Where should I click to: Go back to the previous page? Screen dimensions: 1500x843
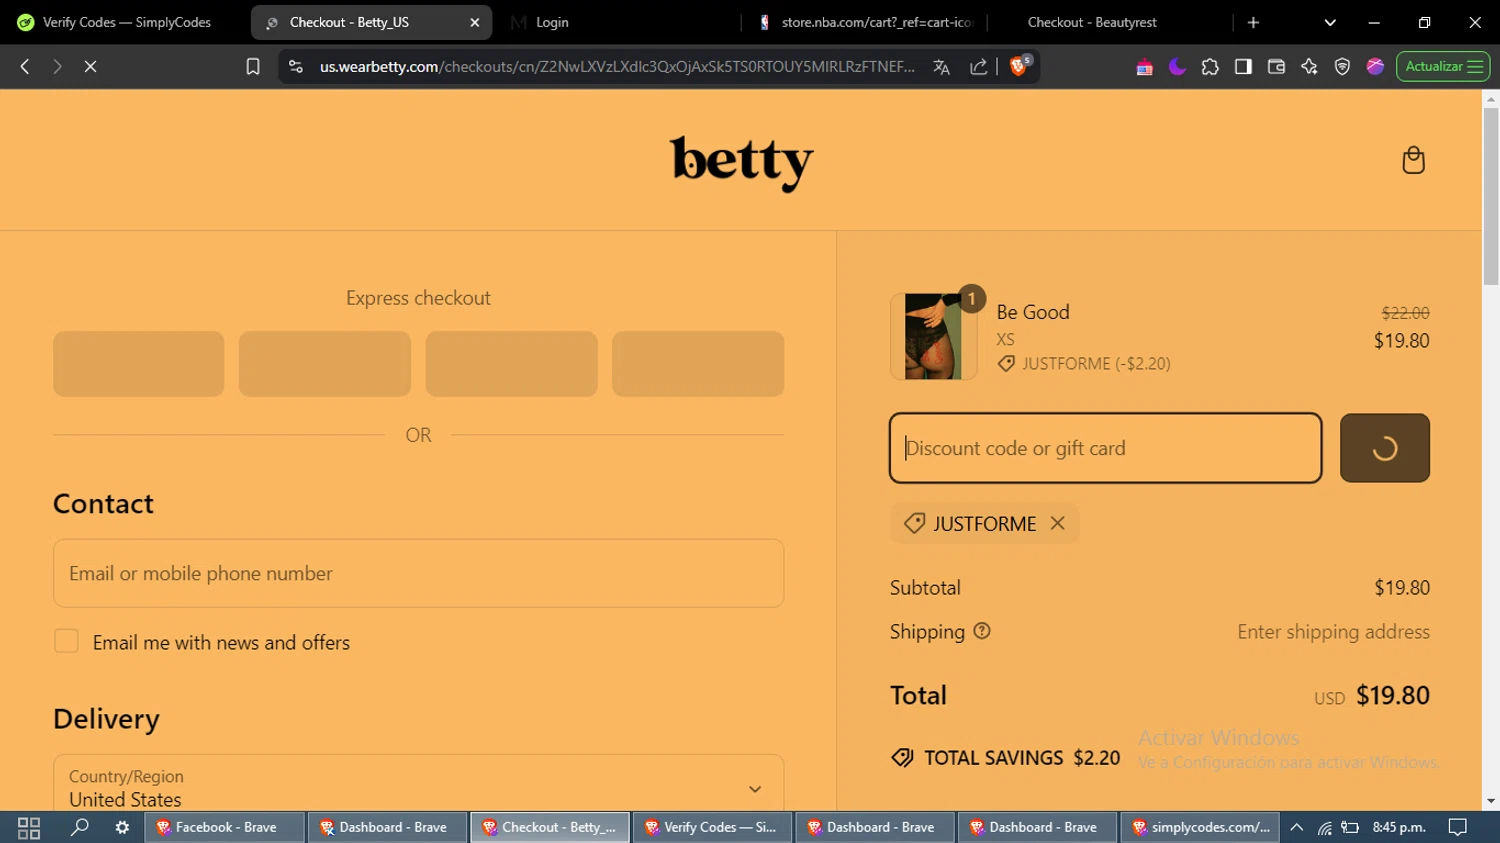(25, 66)
